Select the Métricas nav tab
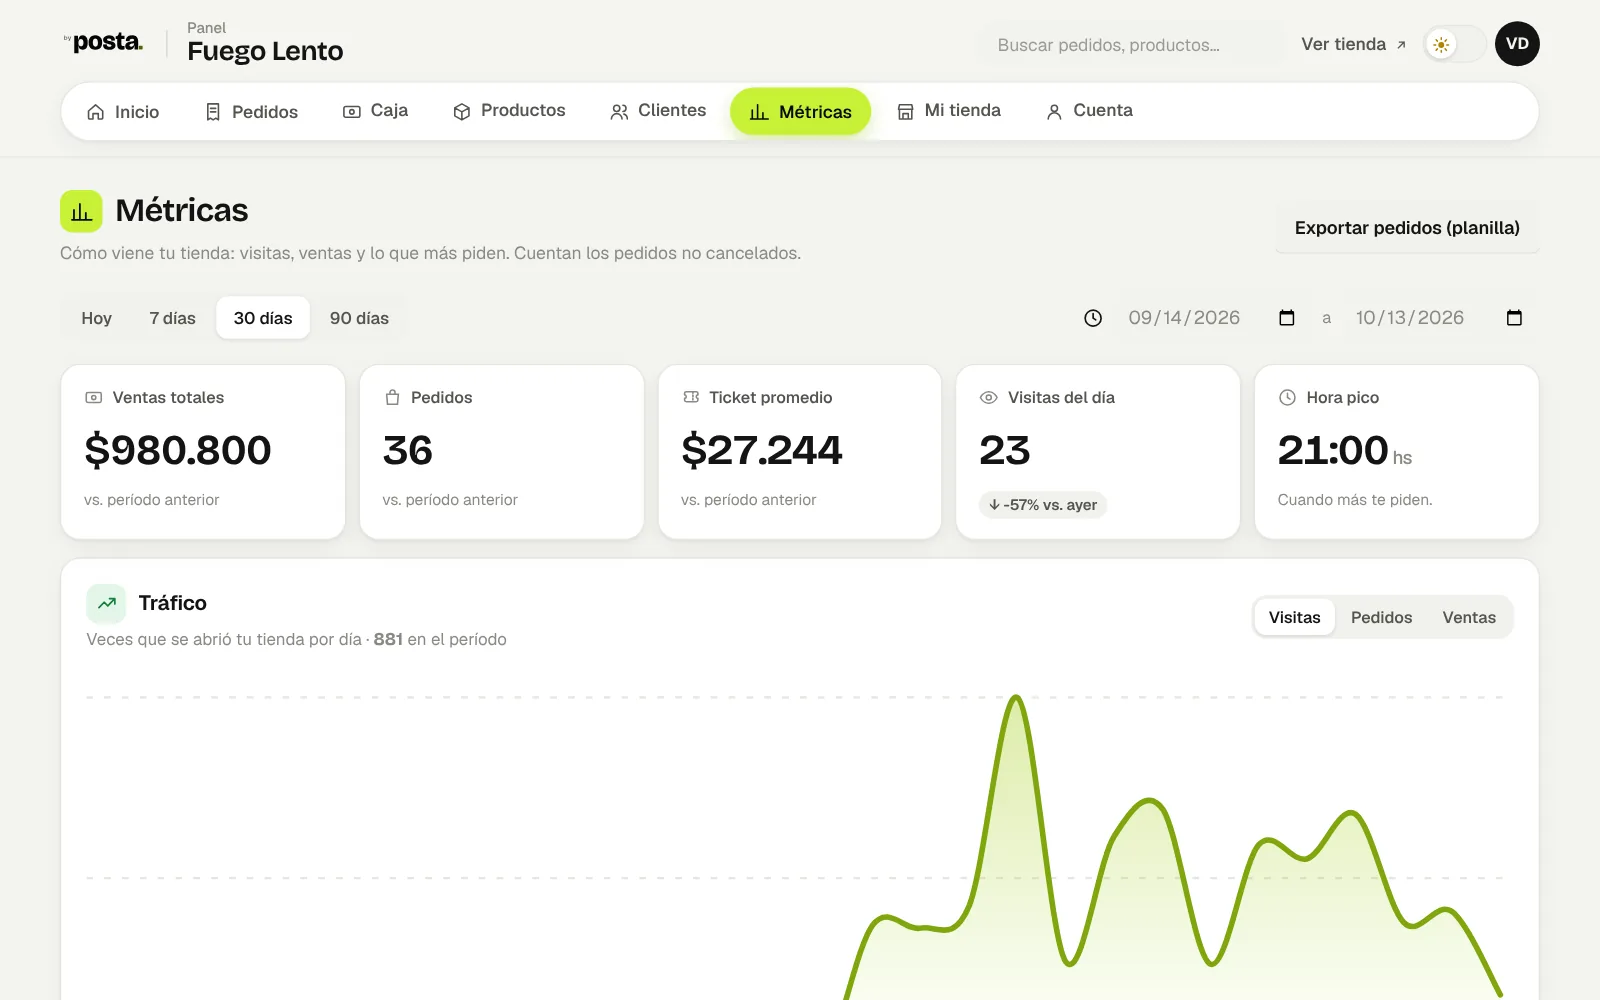The image size is (1600, 1000). (x=800, y=112)
